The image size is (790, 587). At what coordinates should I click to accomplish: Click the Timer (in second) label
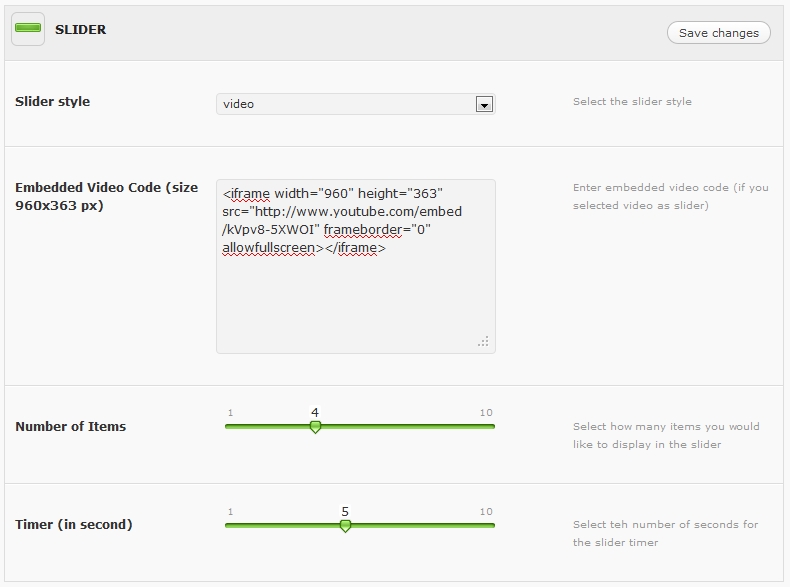73,525
